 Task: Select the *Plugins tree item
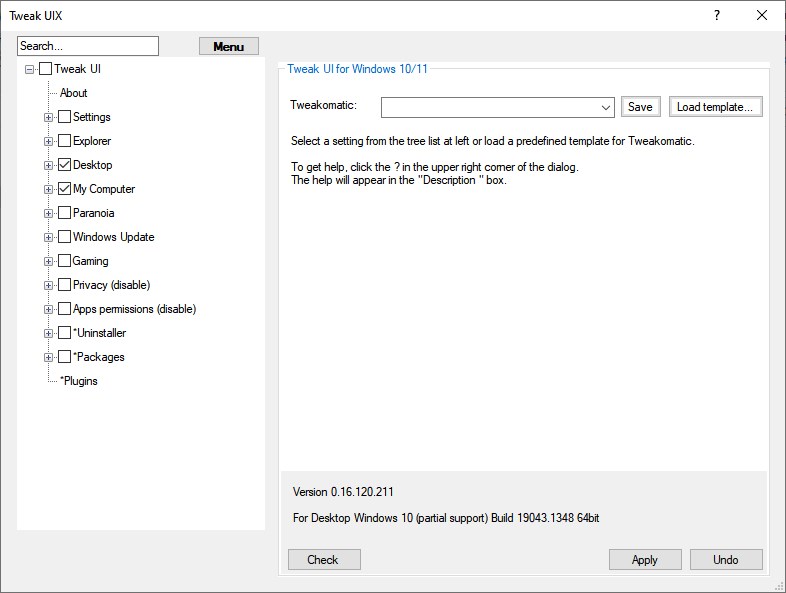[x=79, y=381]
